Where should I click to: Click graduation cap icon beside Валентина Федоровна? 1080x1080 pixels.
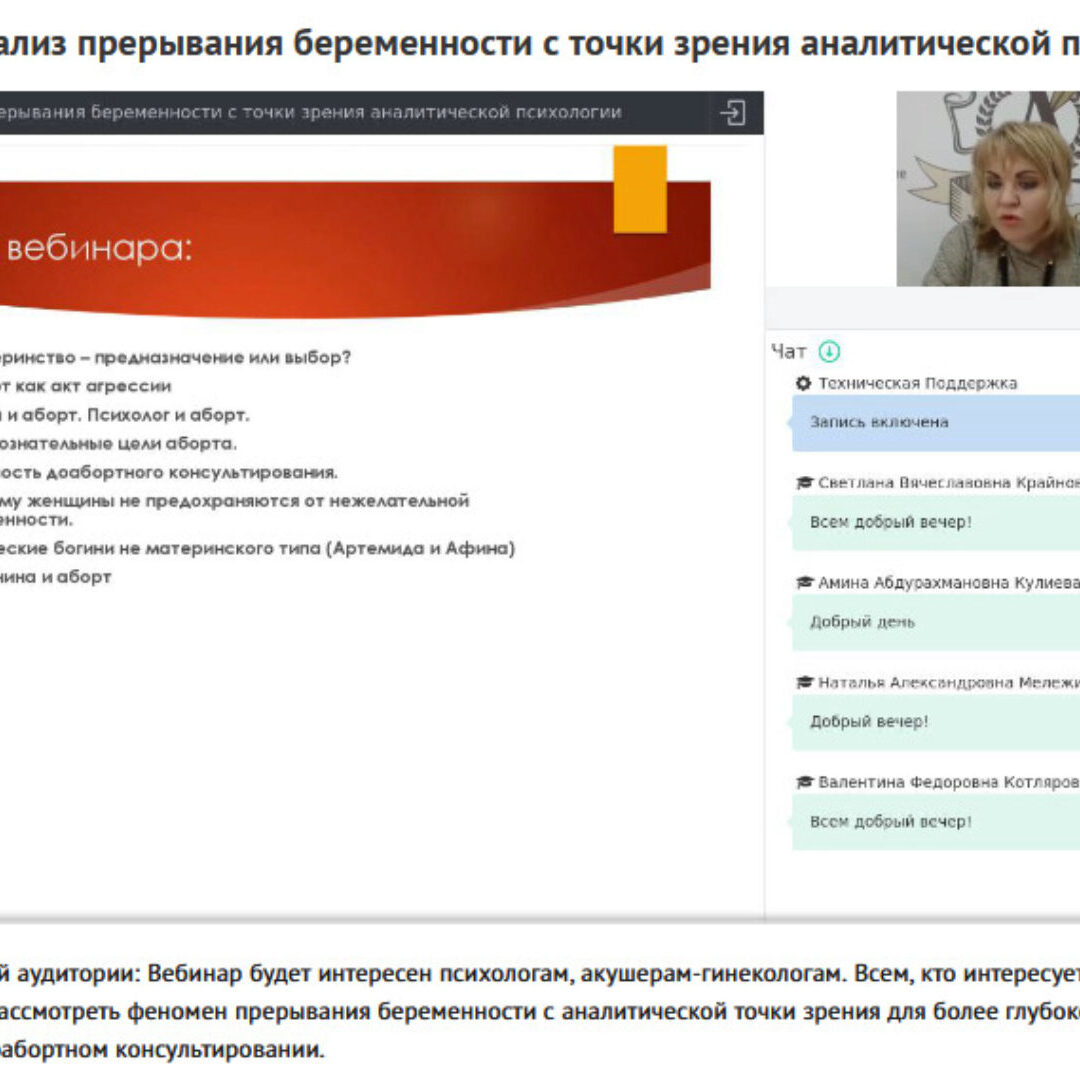coord(803,783)
